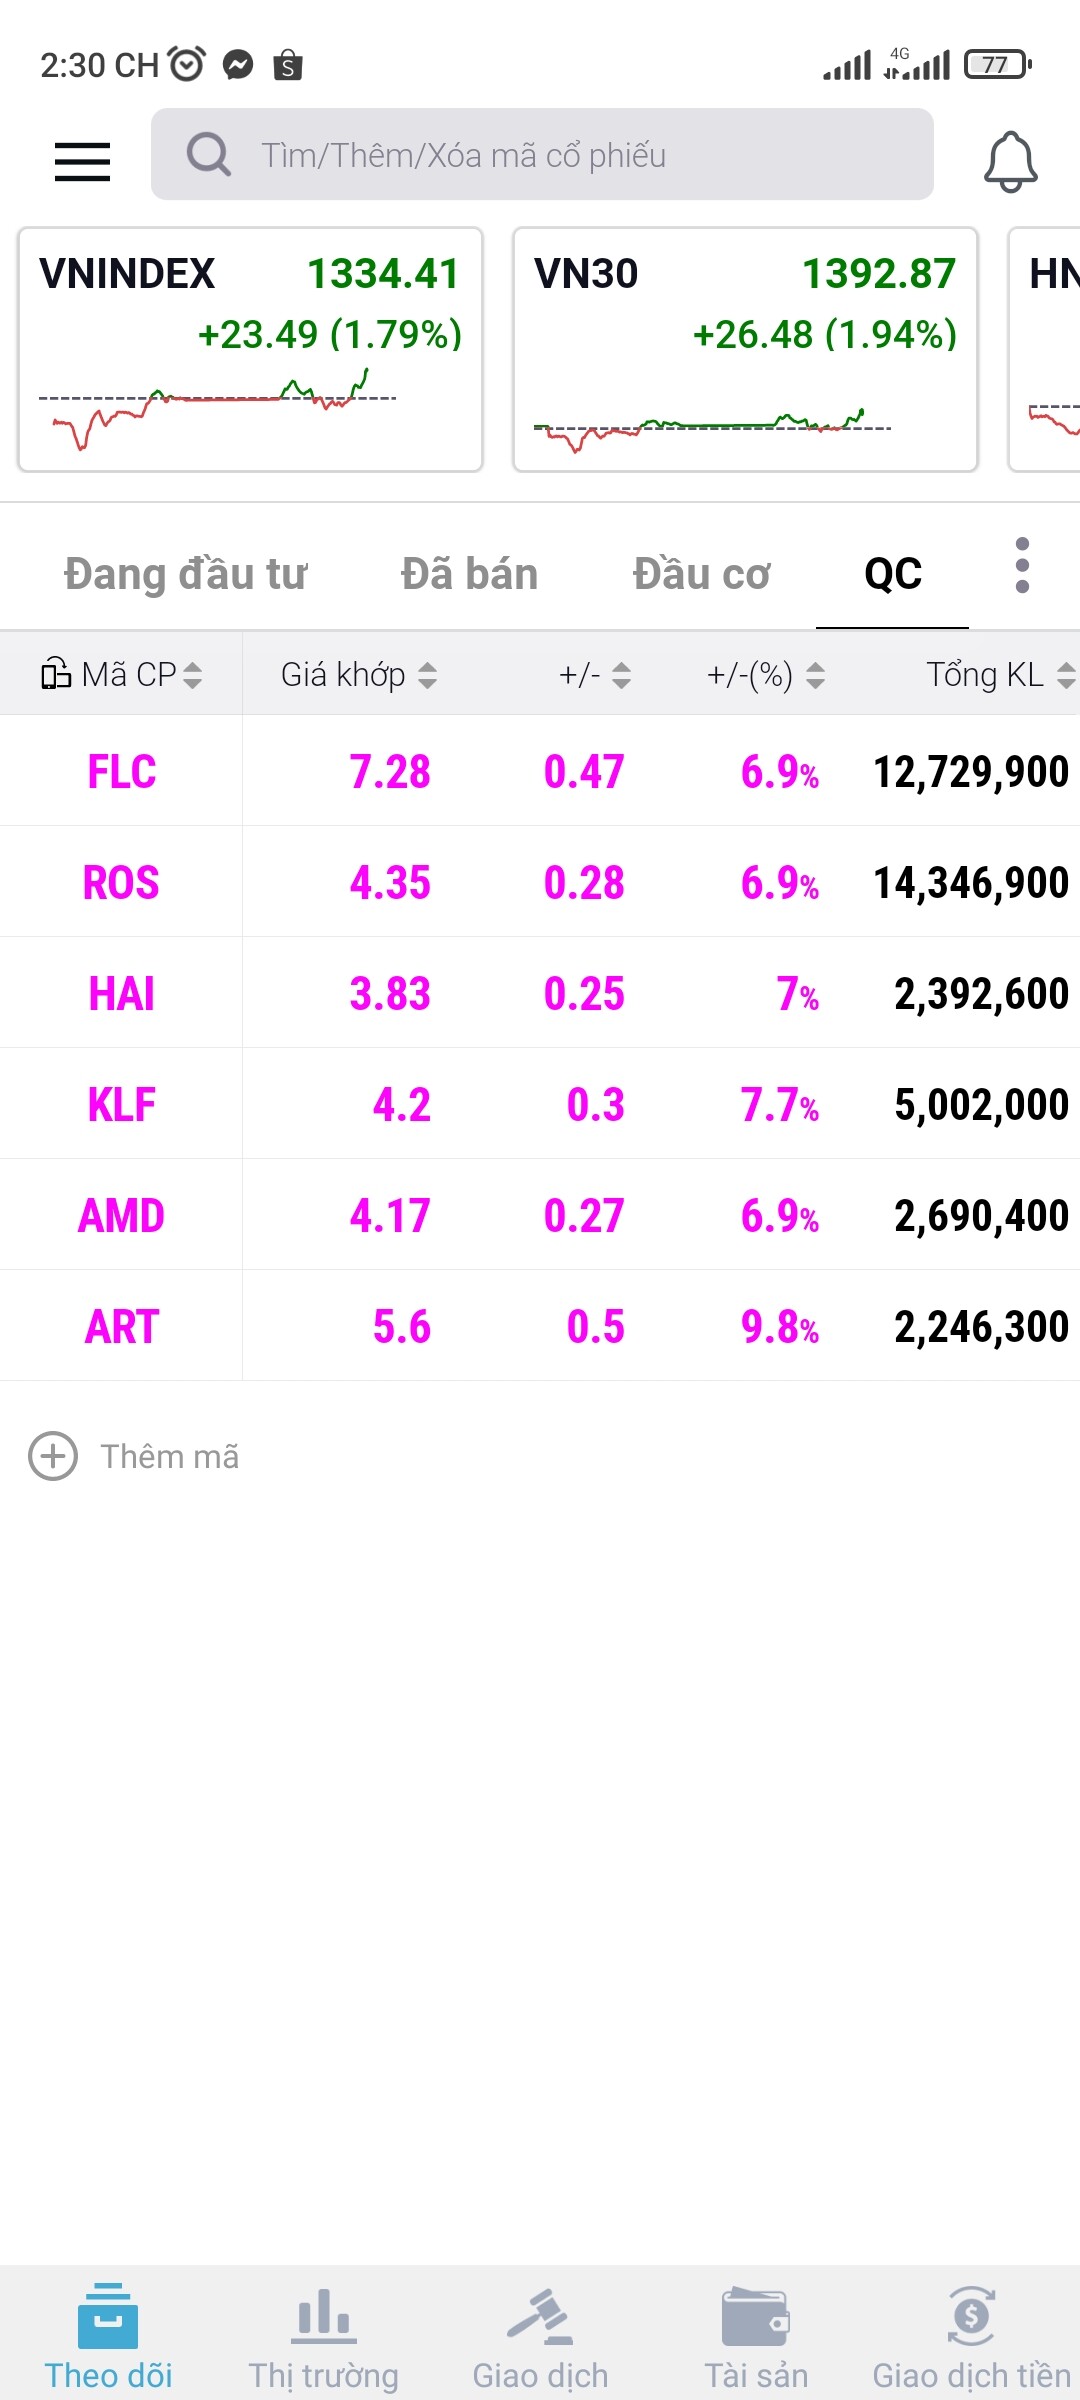
Task: Tap the plus icon to add stock
Action: pyautogui.click(x=53, y=1456)
